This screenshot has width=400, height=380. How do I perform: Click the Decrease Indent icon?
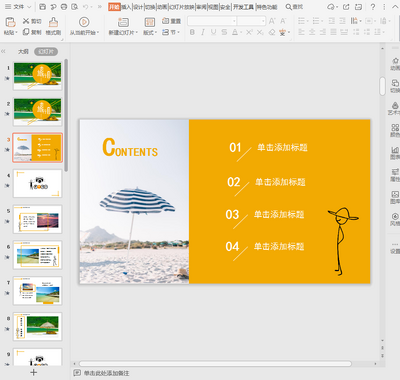pos(332,21)
